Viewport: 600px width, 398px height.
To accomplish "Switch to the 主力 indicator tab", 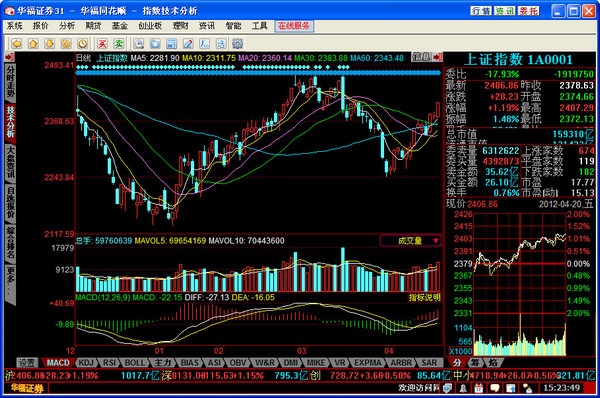I will coord(163,362).
